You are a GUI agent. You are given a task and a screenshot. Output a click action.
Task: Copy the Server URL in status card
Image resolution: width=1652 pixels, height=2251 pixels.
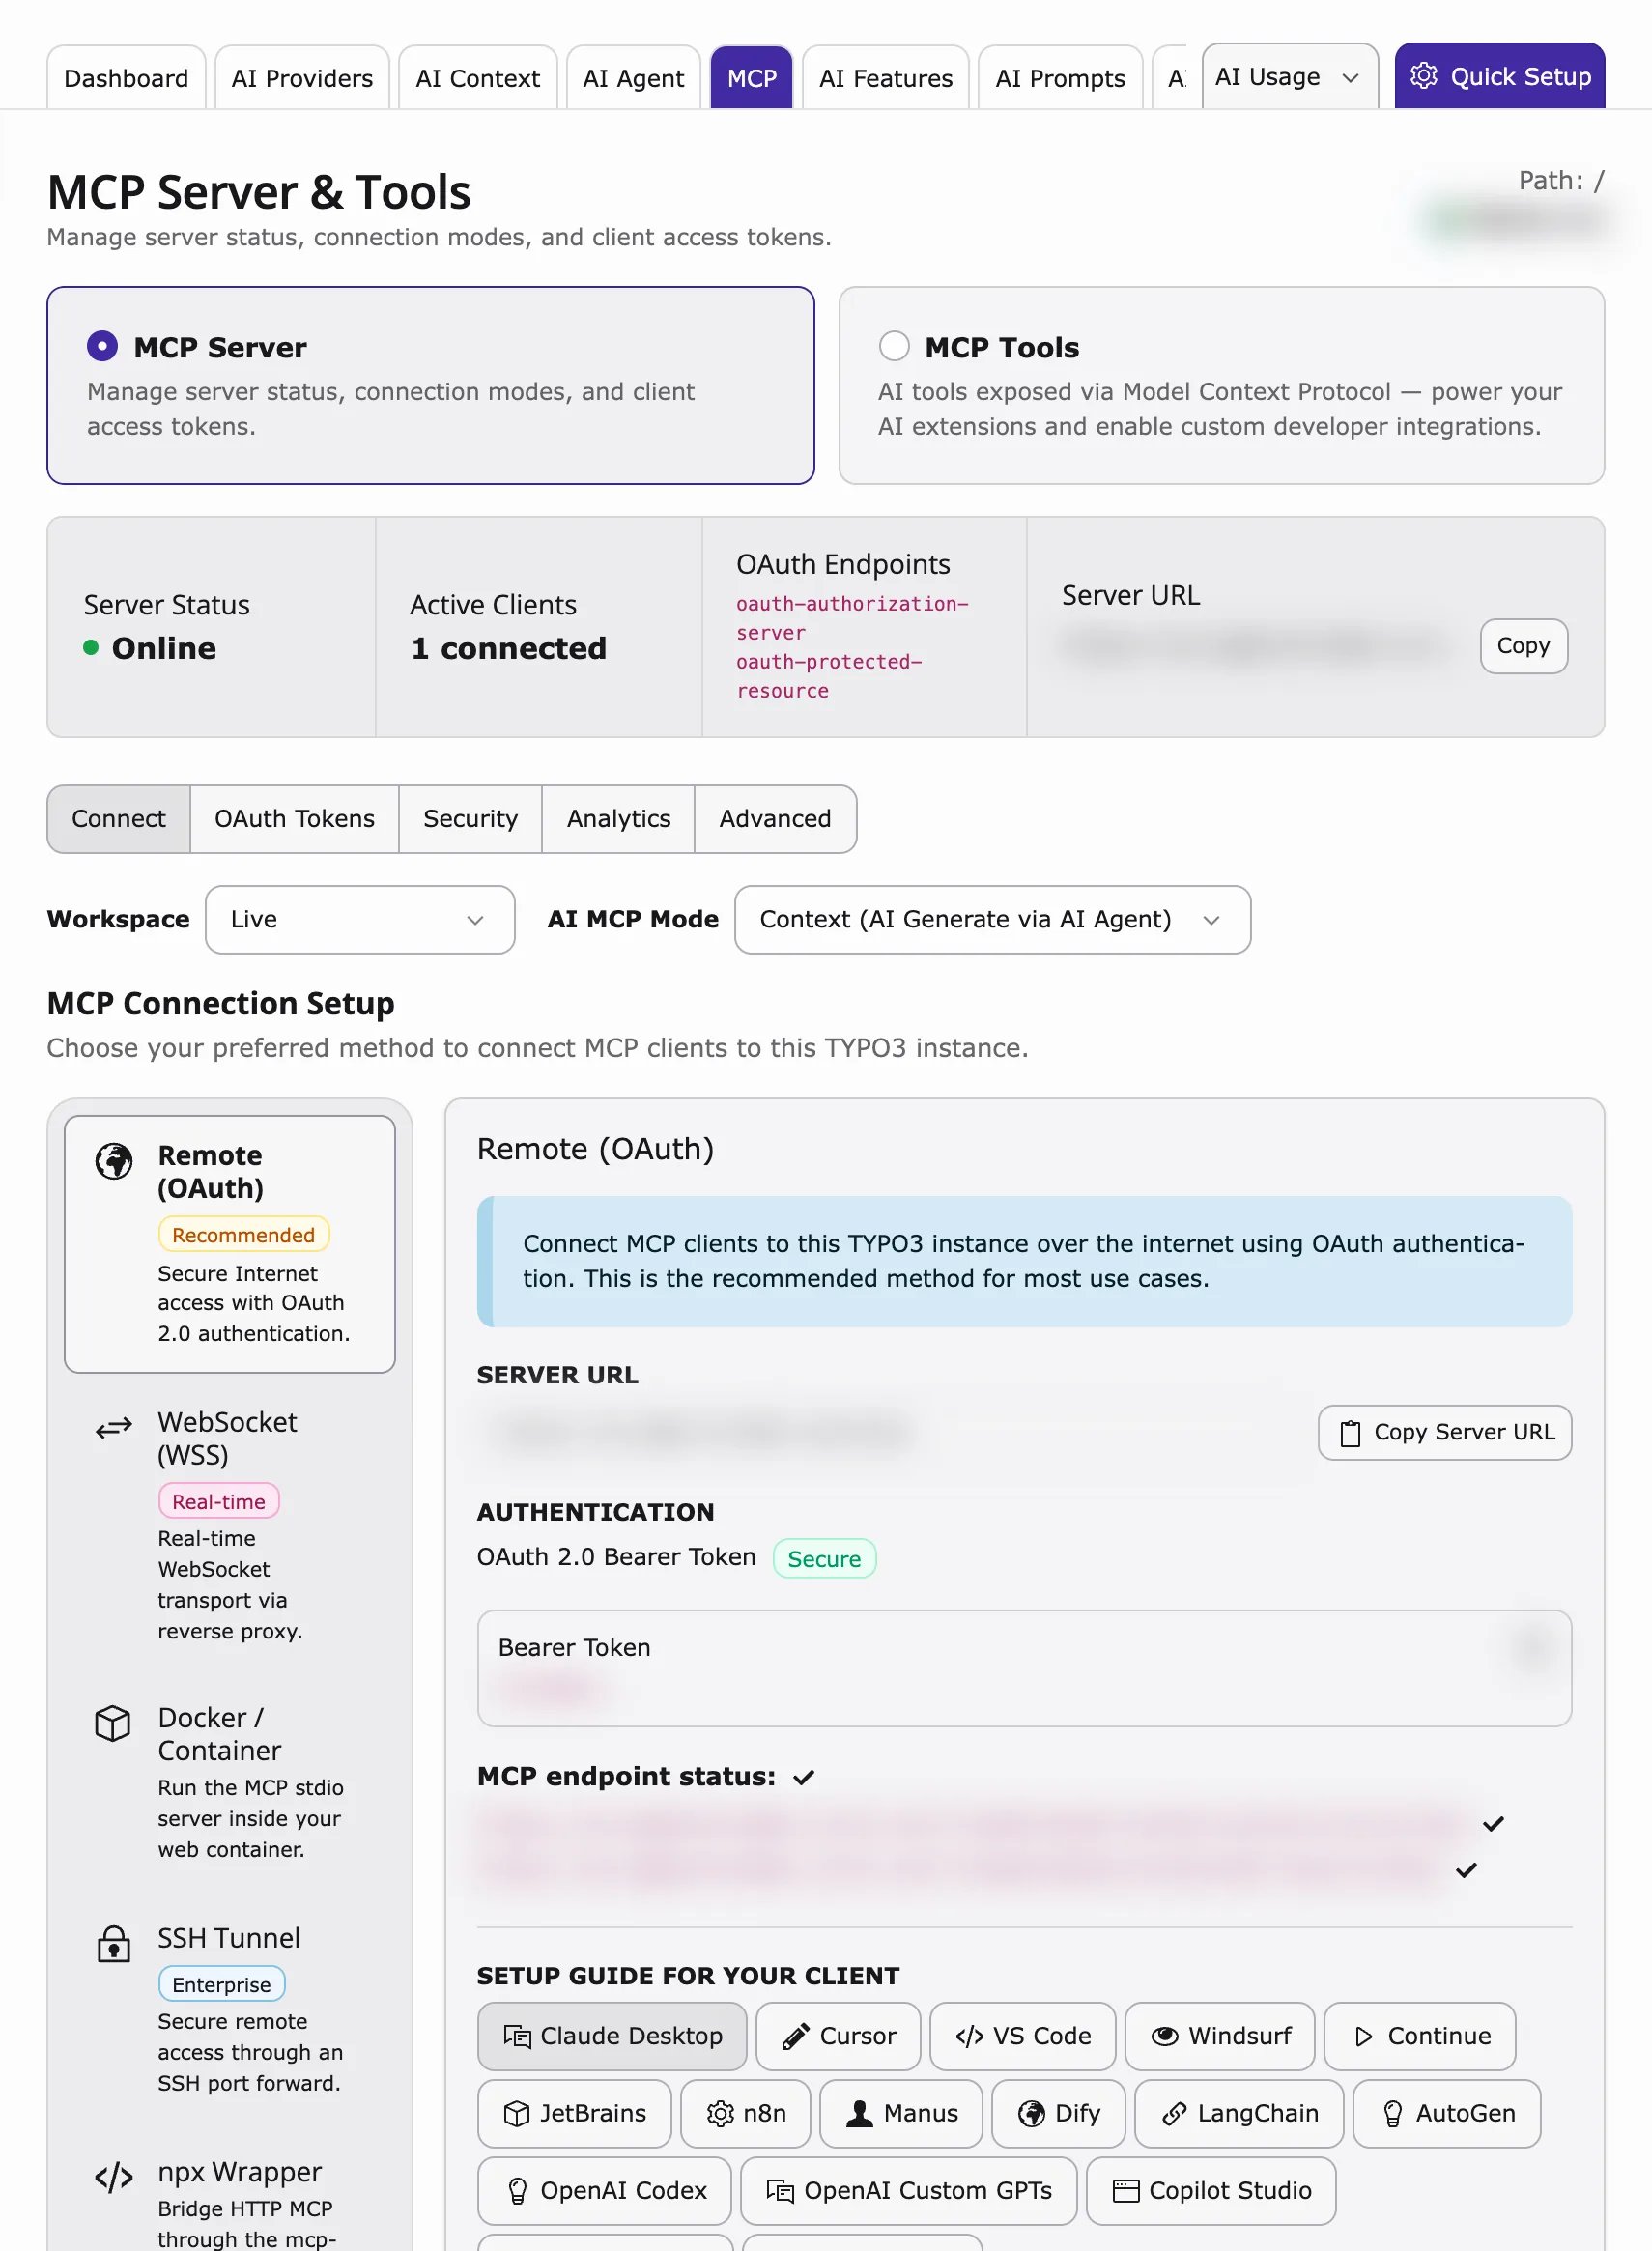pyautogui.click(x=1523, y=646)
